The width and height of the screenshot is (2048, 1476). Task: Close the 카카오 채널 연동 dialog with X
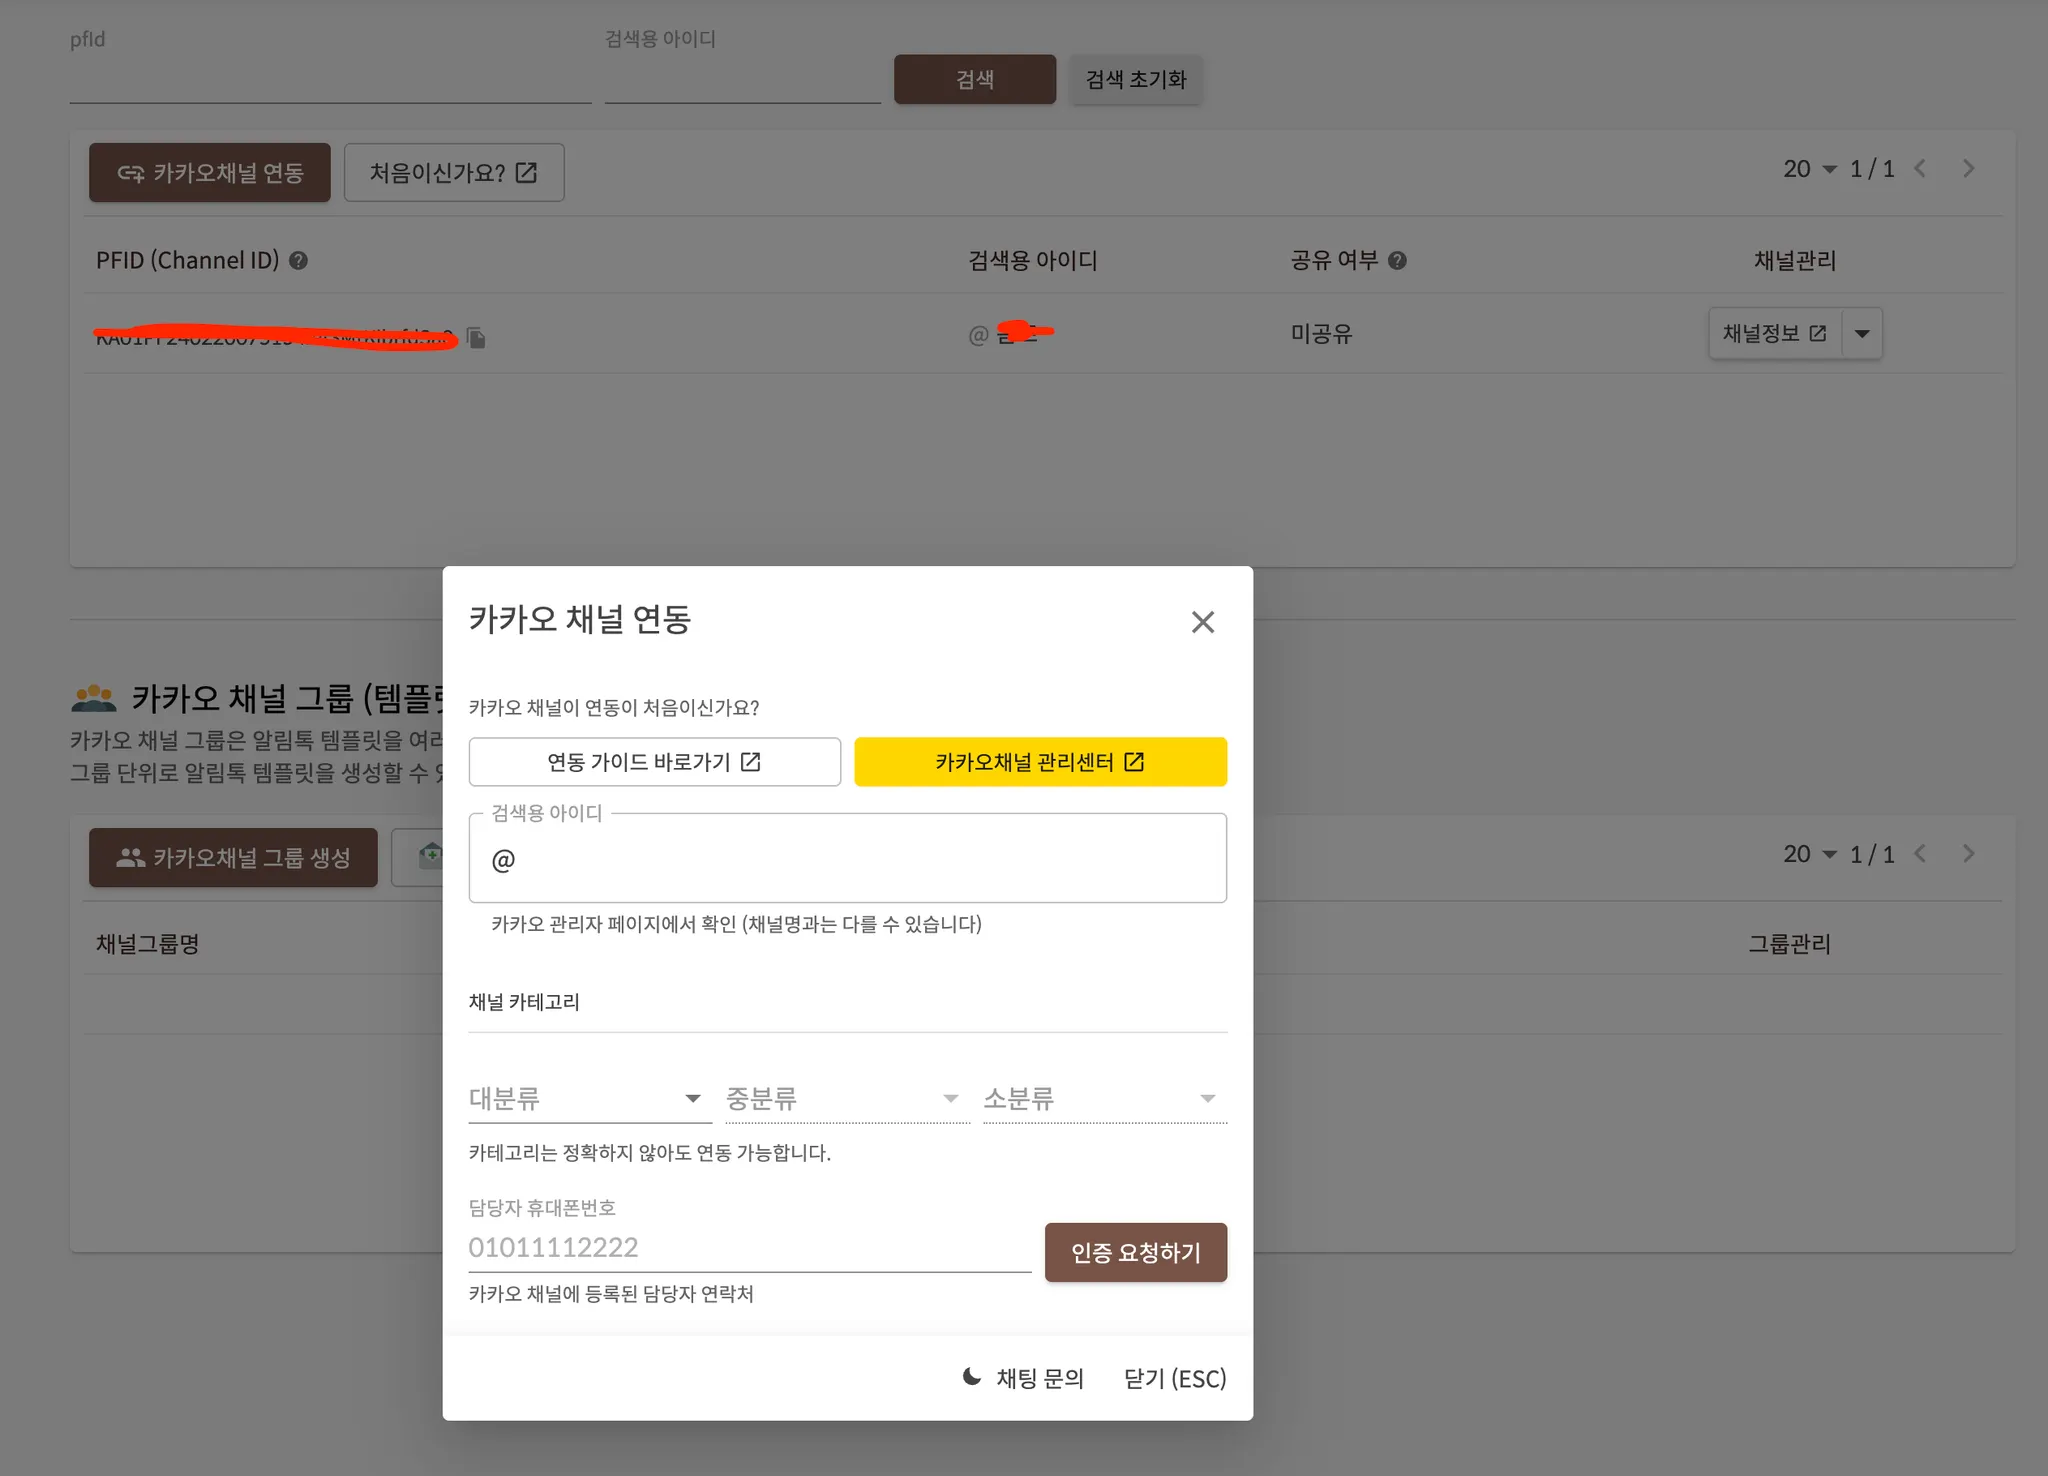(1202, 622)
